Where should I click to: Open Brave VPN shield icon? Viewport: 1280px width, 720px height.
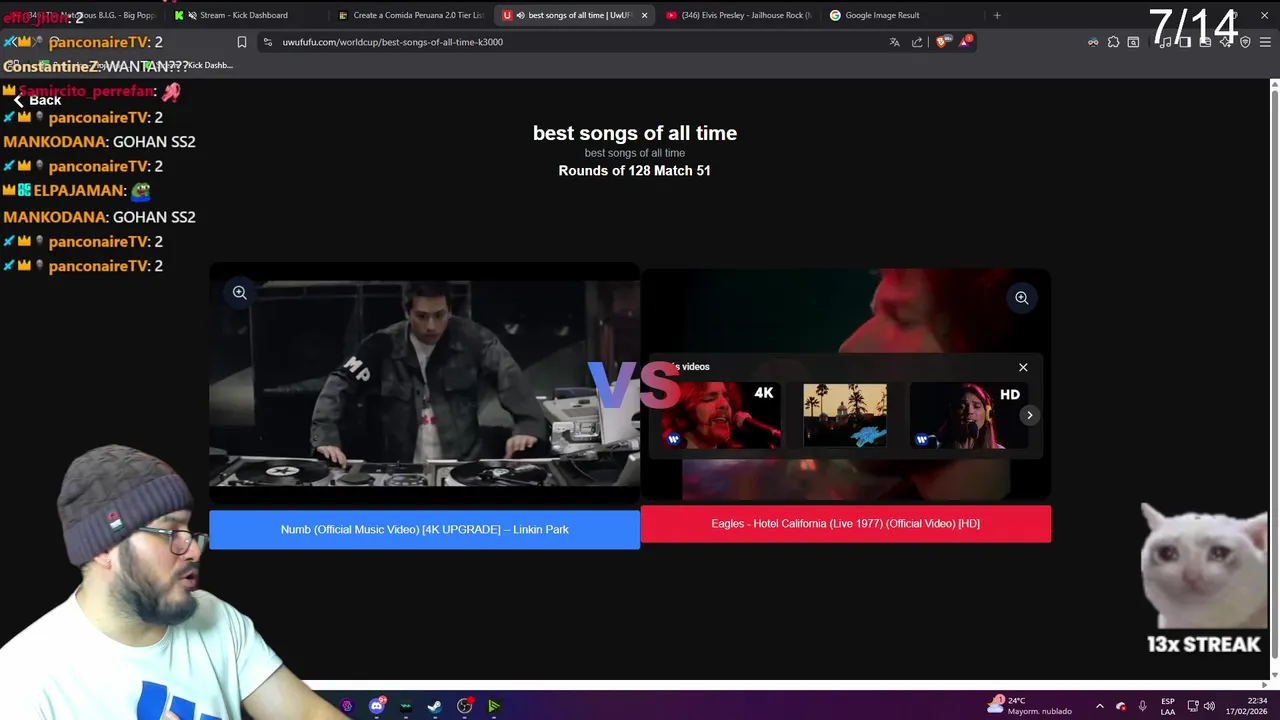point(1245,42)
